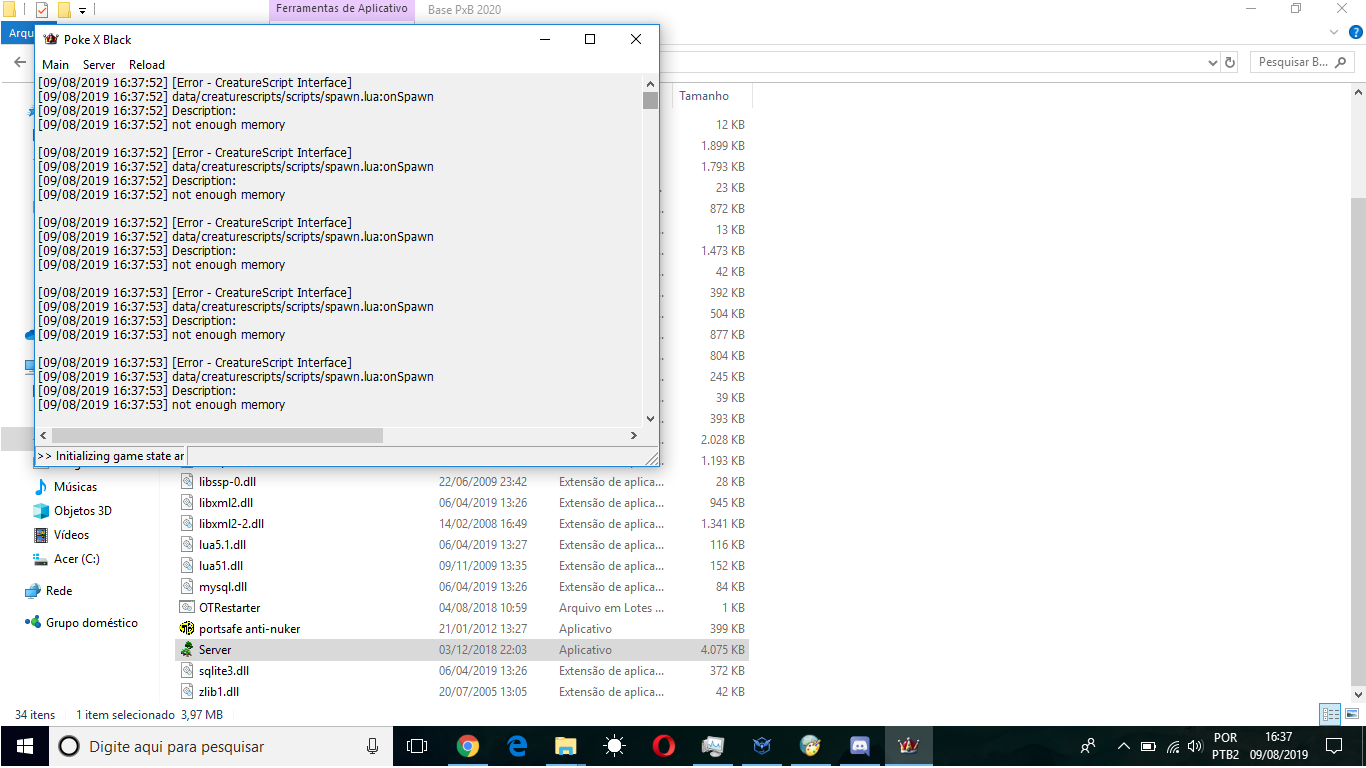Click the portsafe anti-nuker file icon

187,629
